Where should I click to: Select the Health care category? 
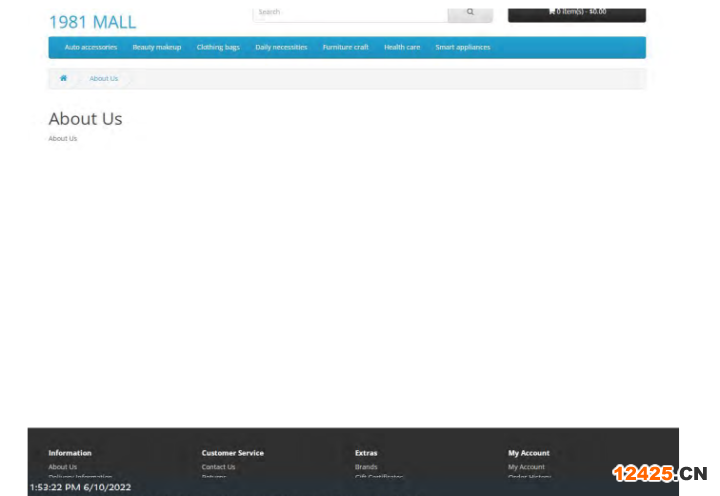point(402,47)
